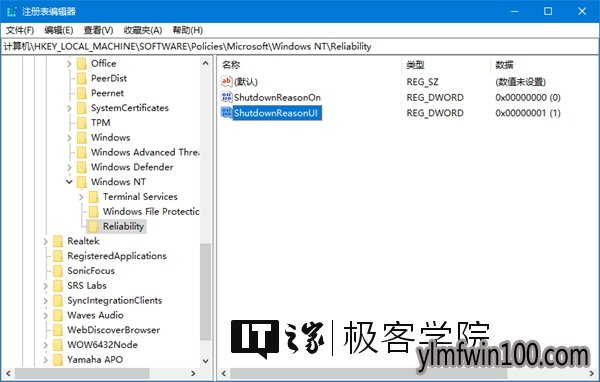Collapse the Windows NT tree node
600x382 pixels.
point(69,182)
